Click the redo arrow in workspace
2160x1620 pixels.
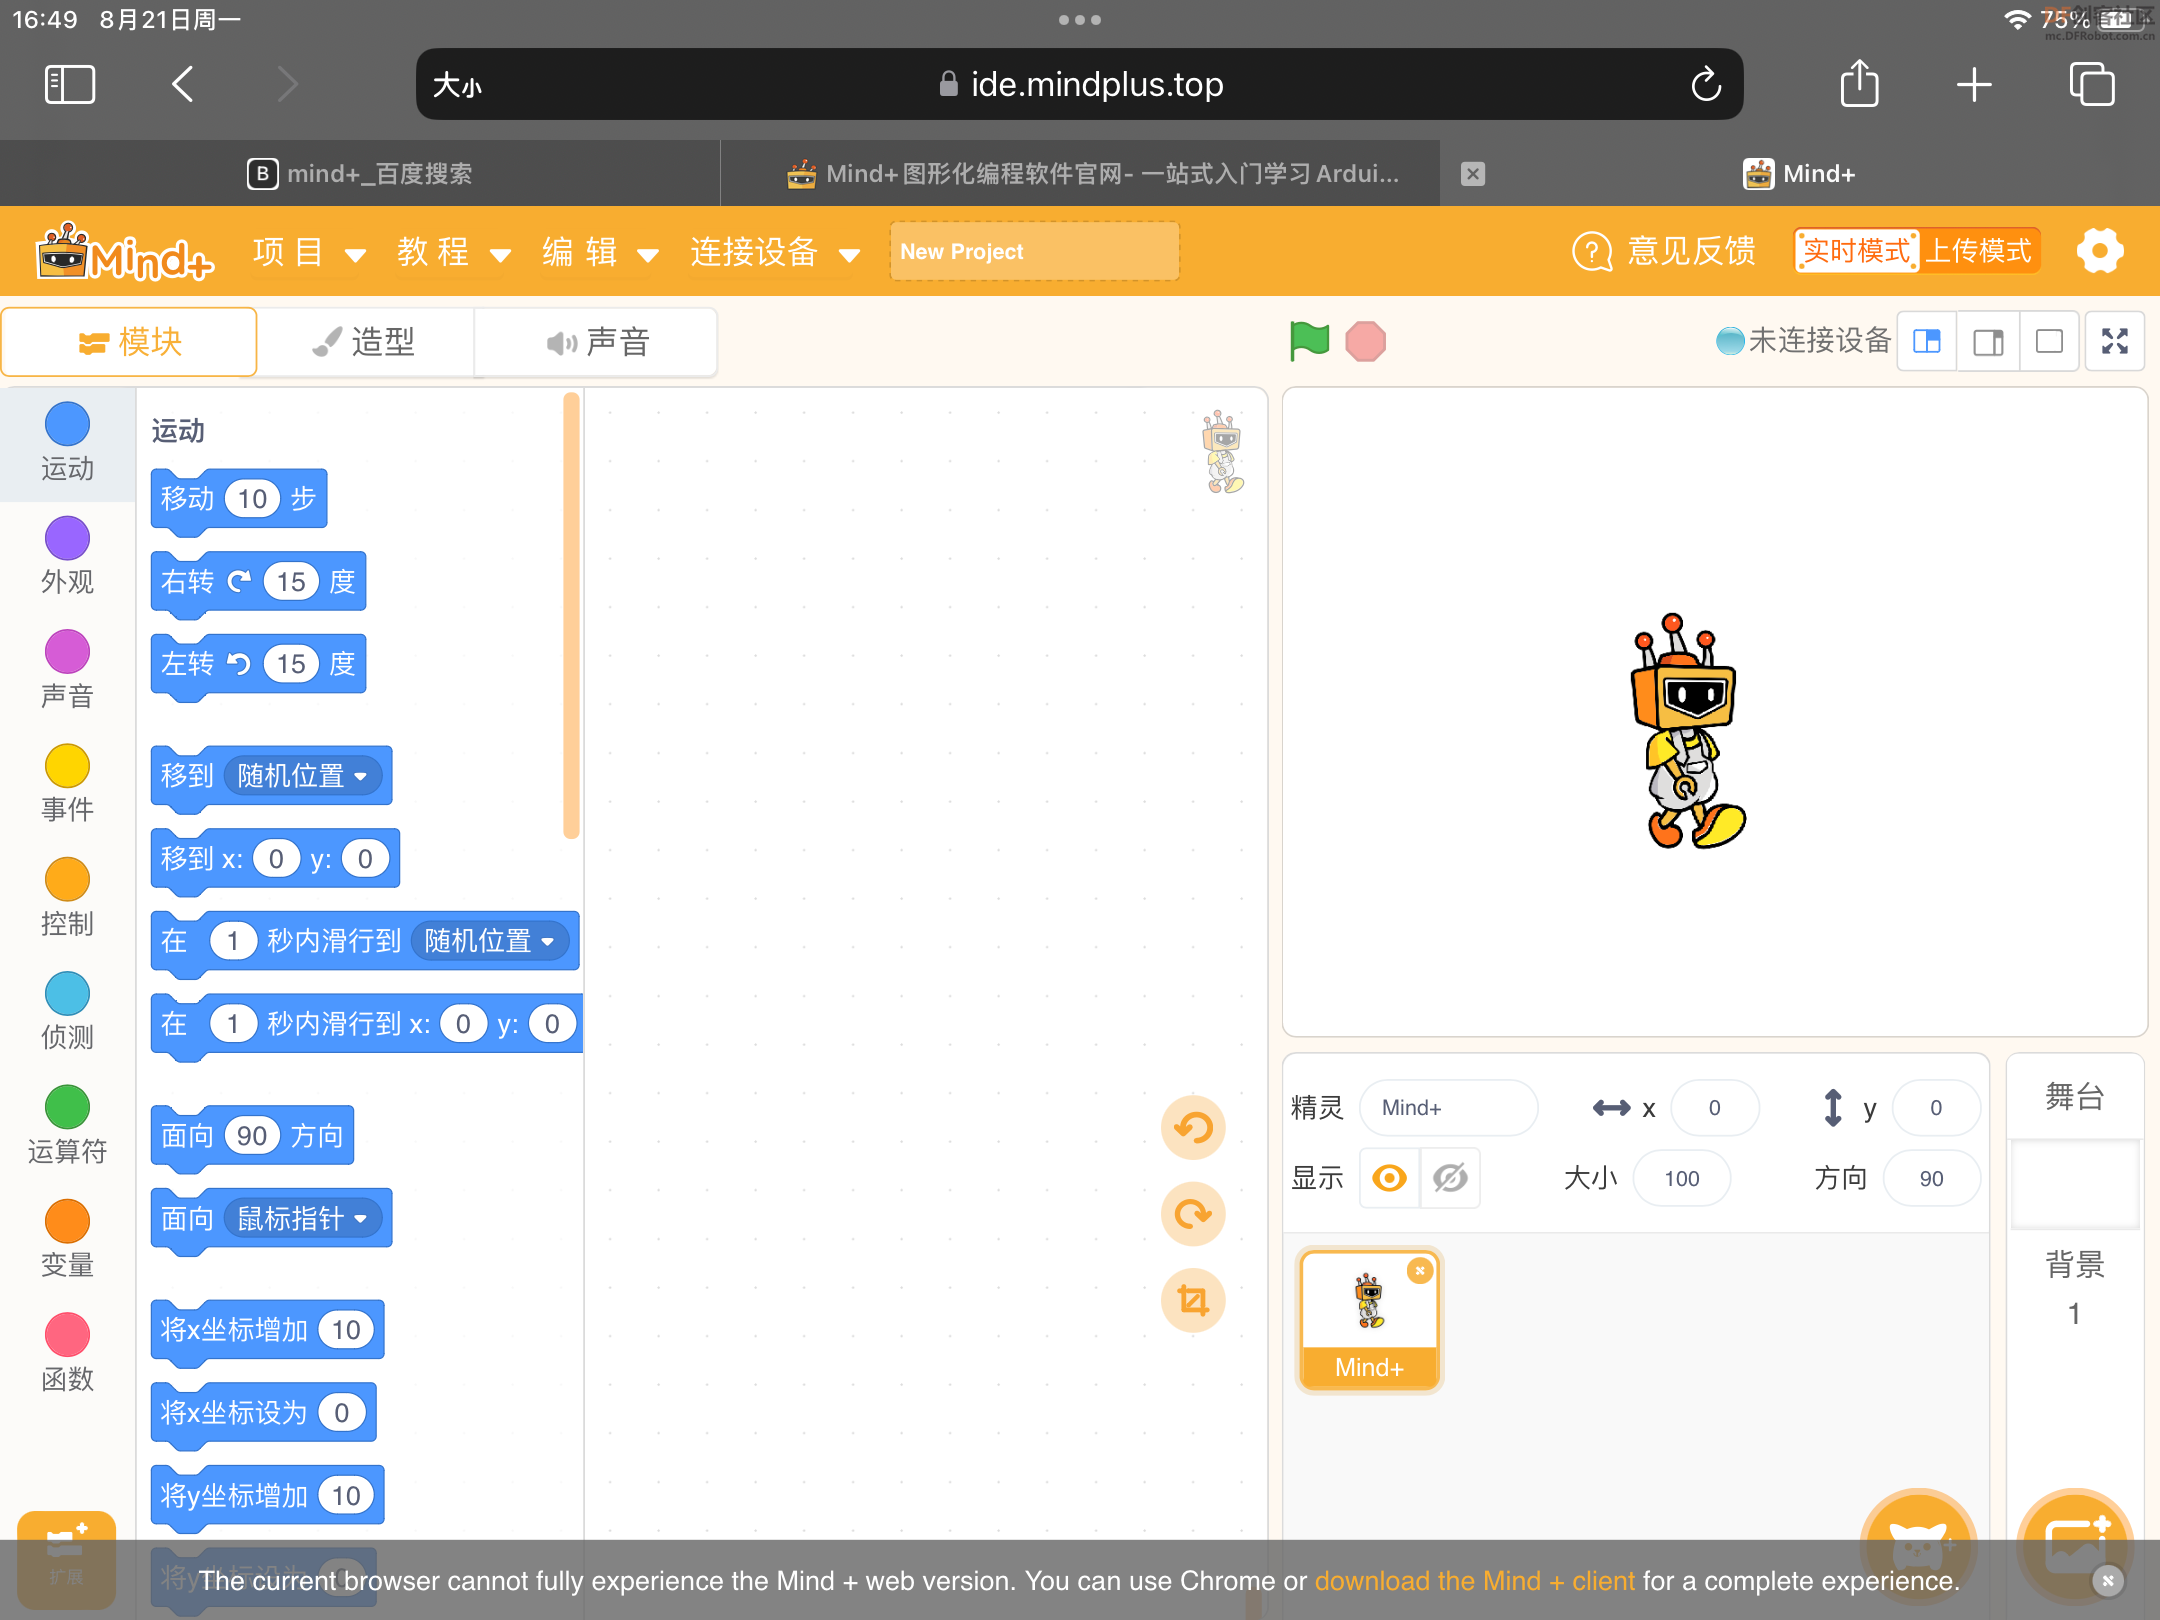[x=1193, y=1214]
